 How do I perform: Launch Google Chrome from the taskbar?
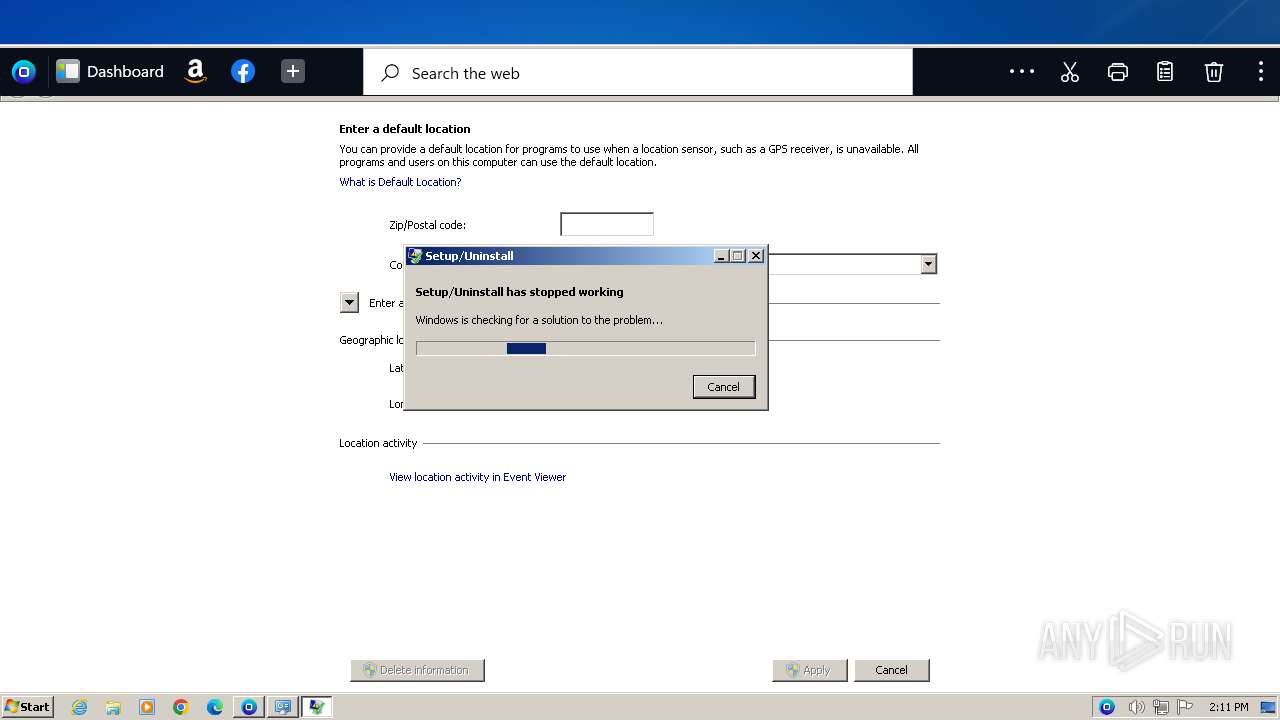coord(181,707)
